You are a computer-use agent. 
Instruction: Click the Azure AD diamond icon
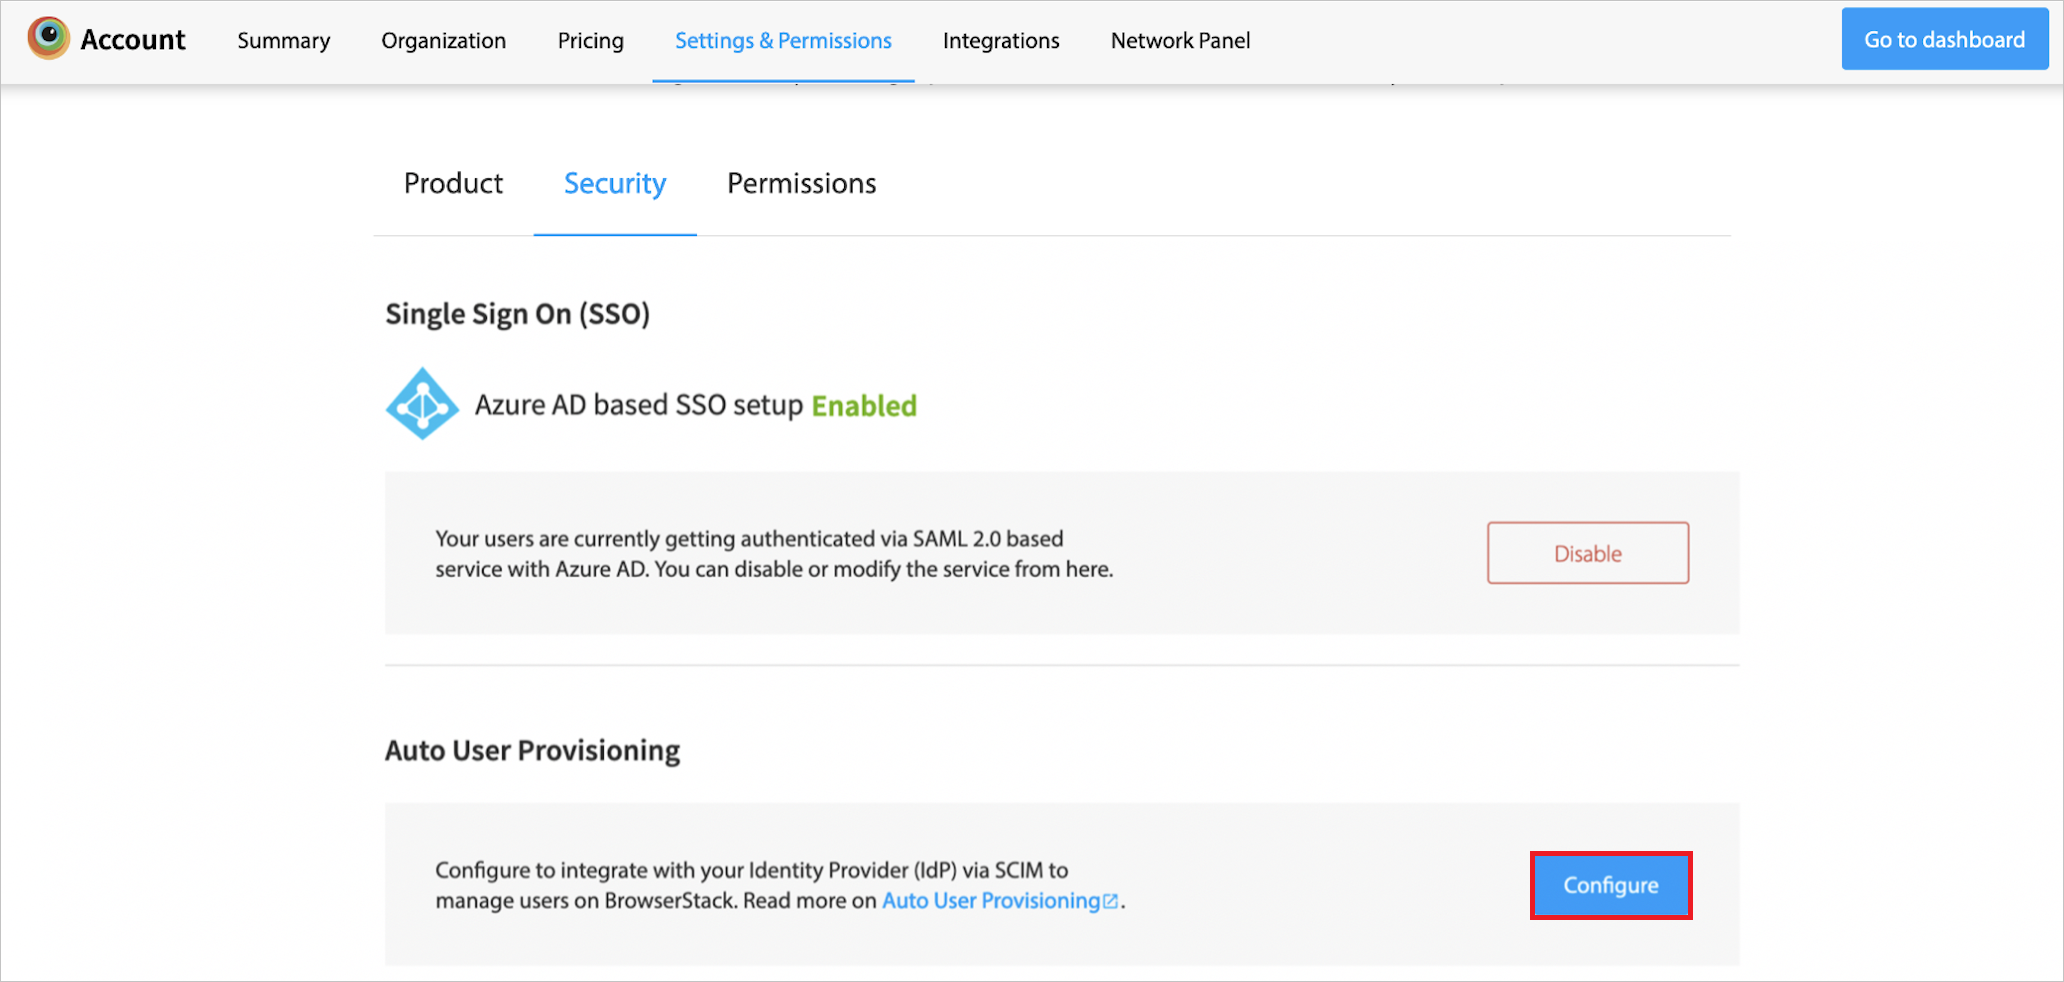point(422,404)
